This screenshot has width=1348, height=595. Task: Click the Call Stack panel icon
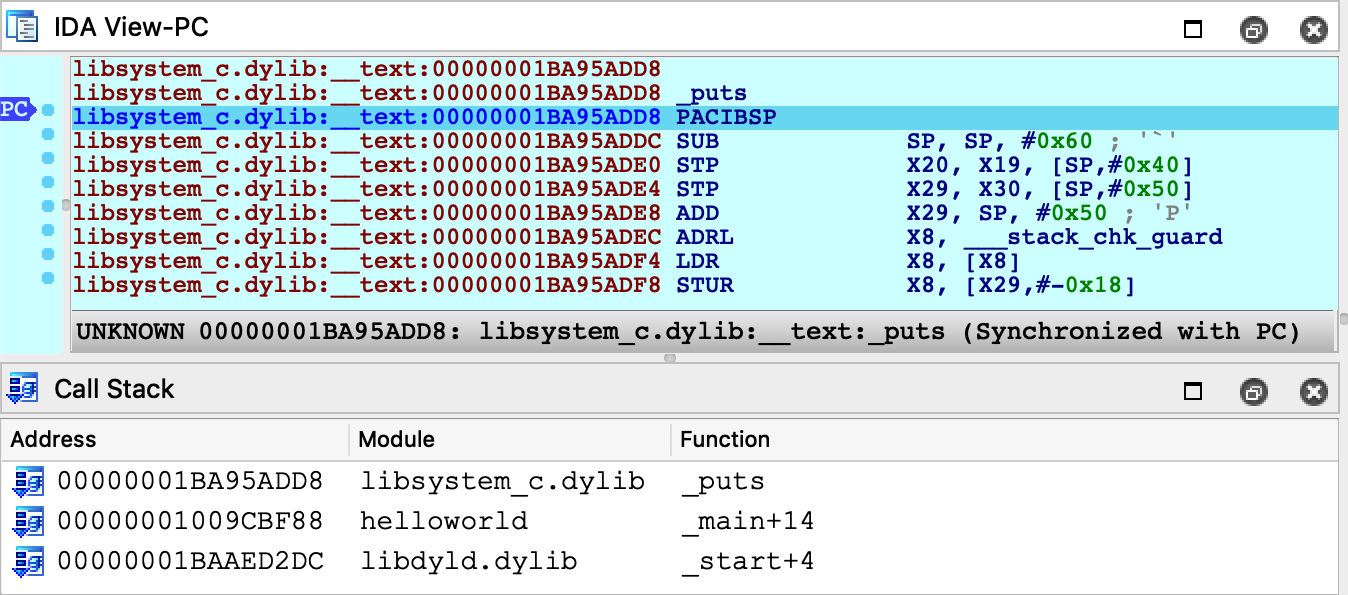coord(22,388)
